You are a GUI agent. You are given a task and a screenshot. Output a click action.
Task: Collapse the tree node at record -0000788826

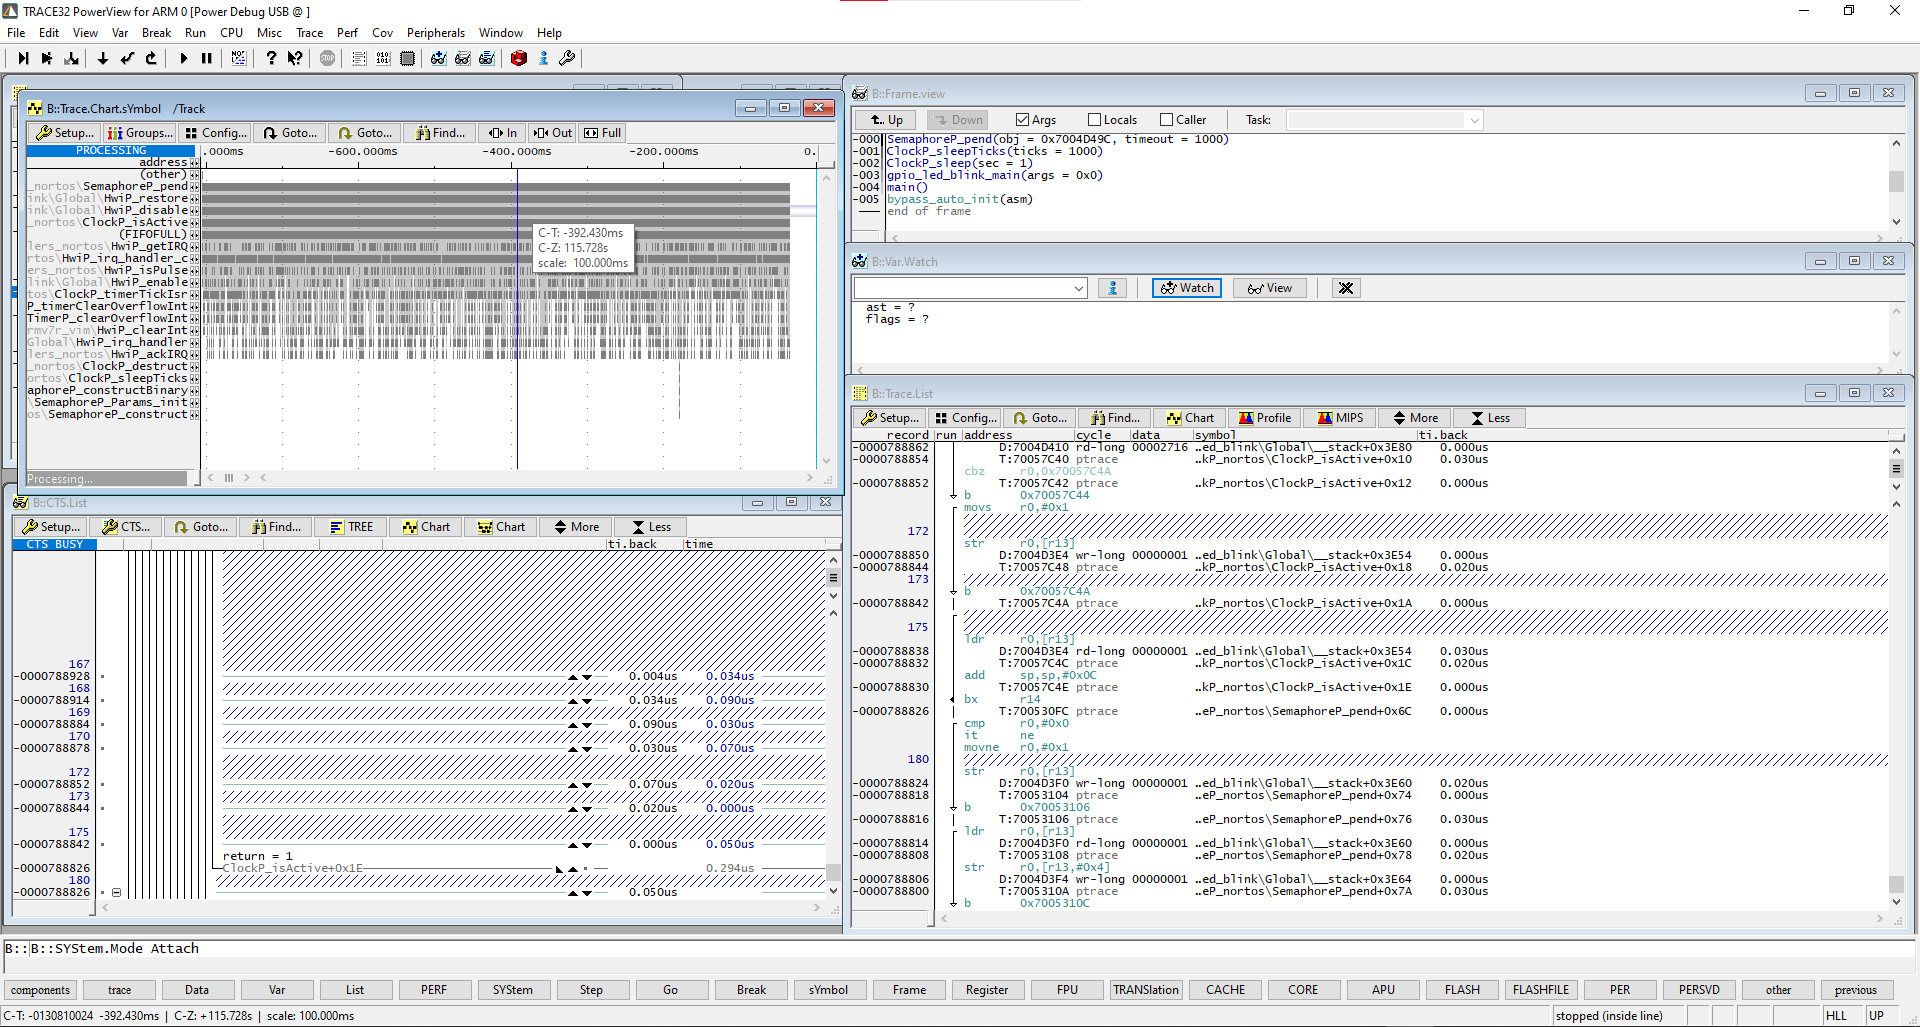(x=116, y=892)
